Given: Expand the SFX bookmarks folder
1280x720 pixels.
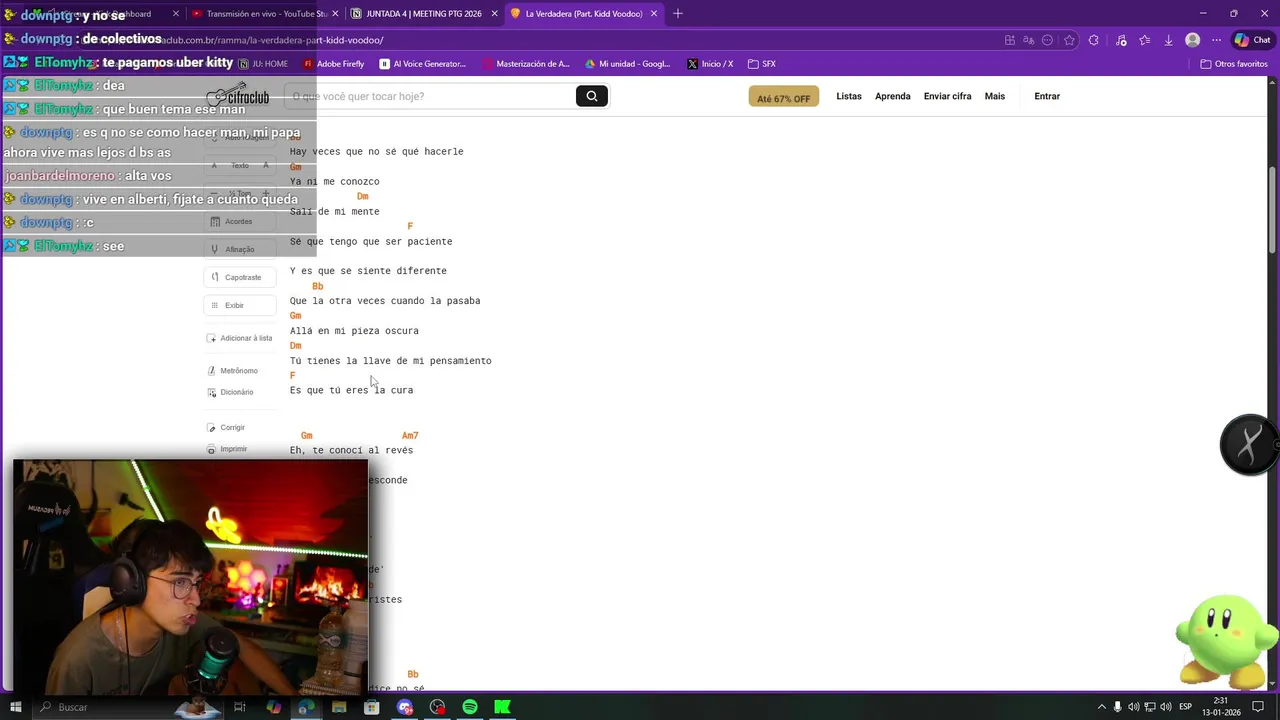Looking at the screenshot, I should 762,64.
